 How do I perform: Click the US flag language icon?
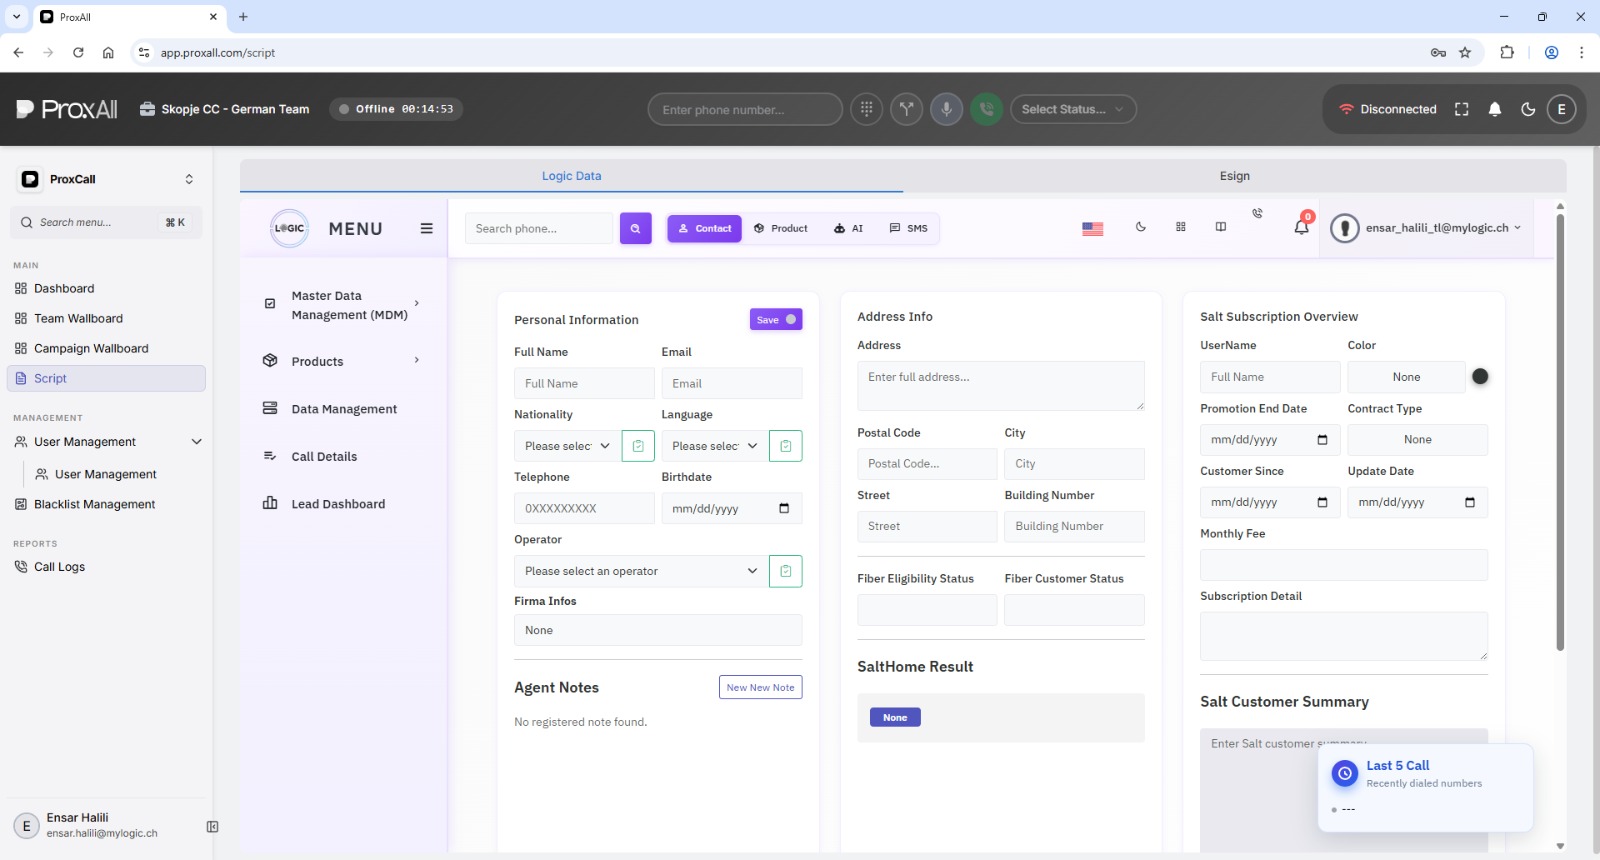click(1093, 228)
